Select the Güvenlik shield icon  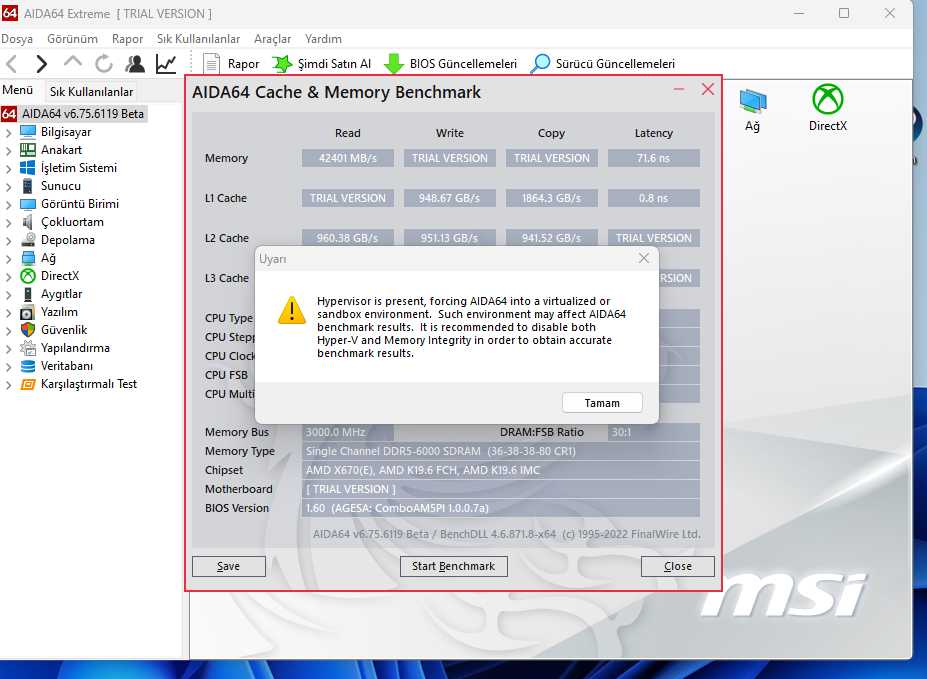click(28, 330)
